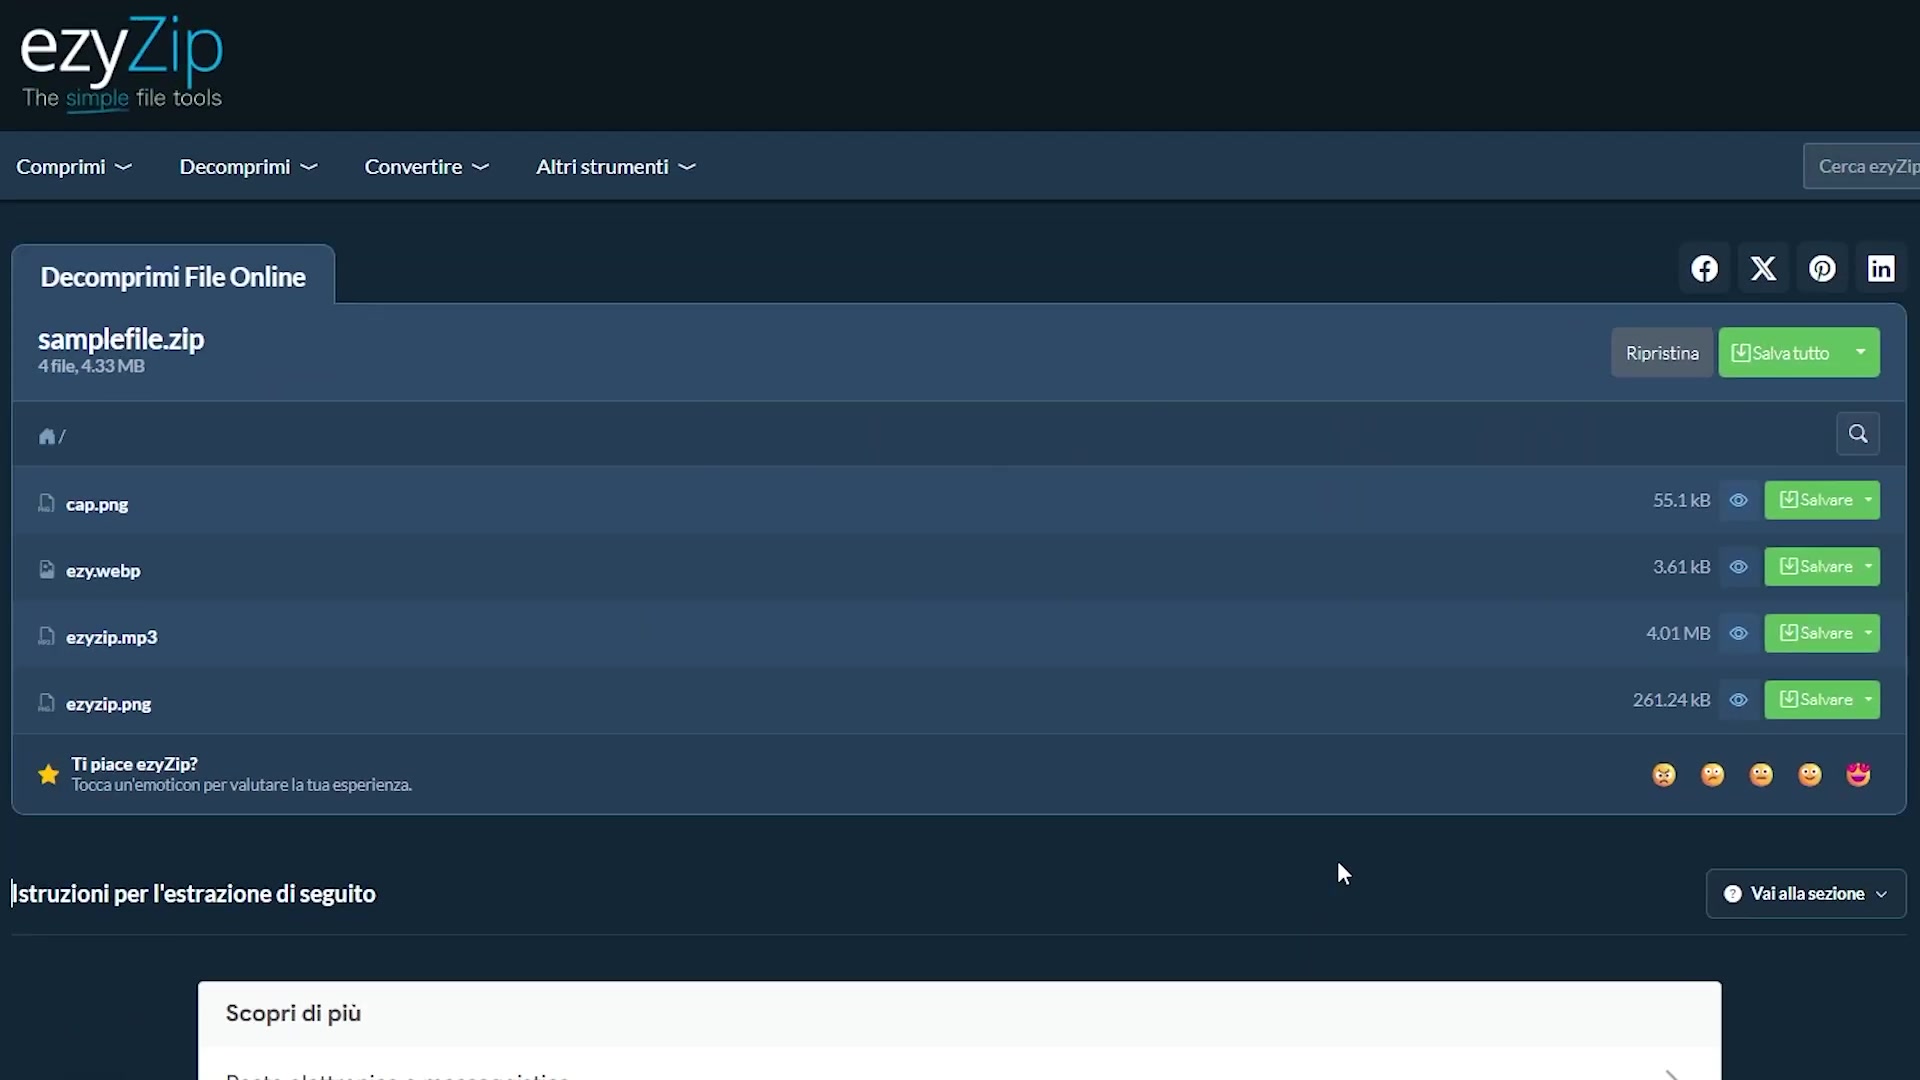Share on Facebook icon
This screenshot has height=1080, width=1920.
click(1705, 269)
